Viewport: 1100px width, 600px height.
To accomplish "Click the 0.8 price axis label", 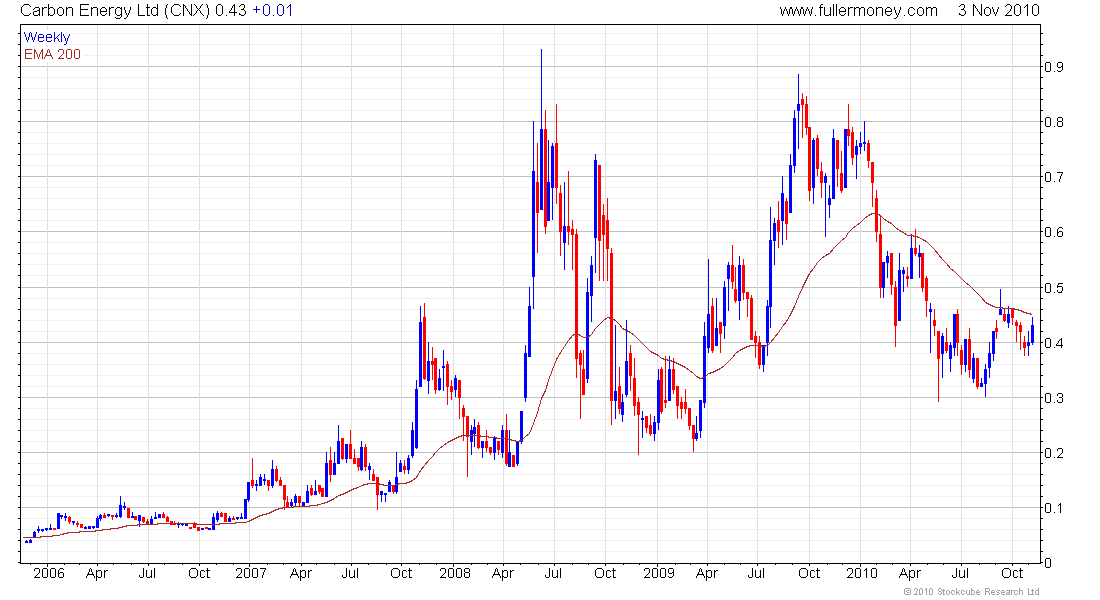I will 1054,122.
